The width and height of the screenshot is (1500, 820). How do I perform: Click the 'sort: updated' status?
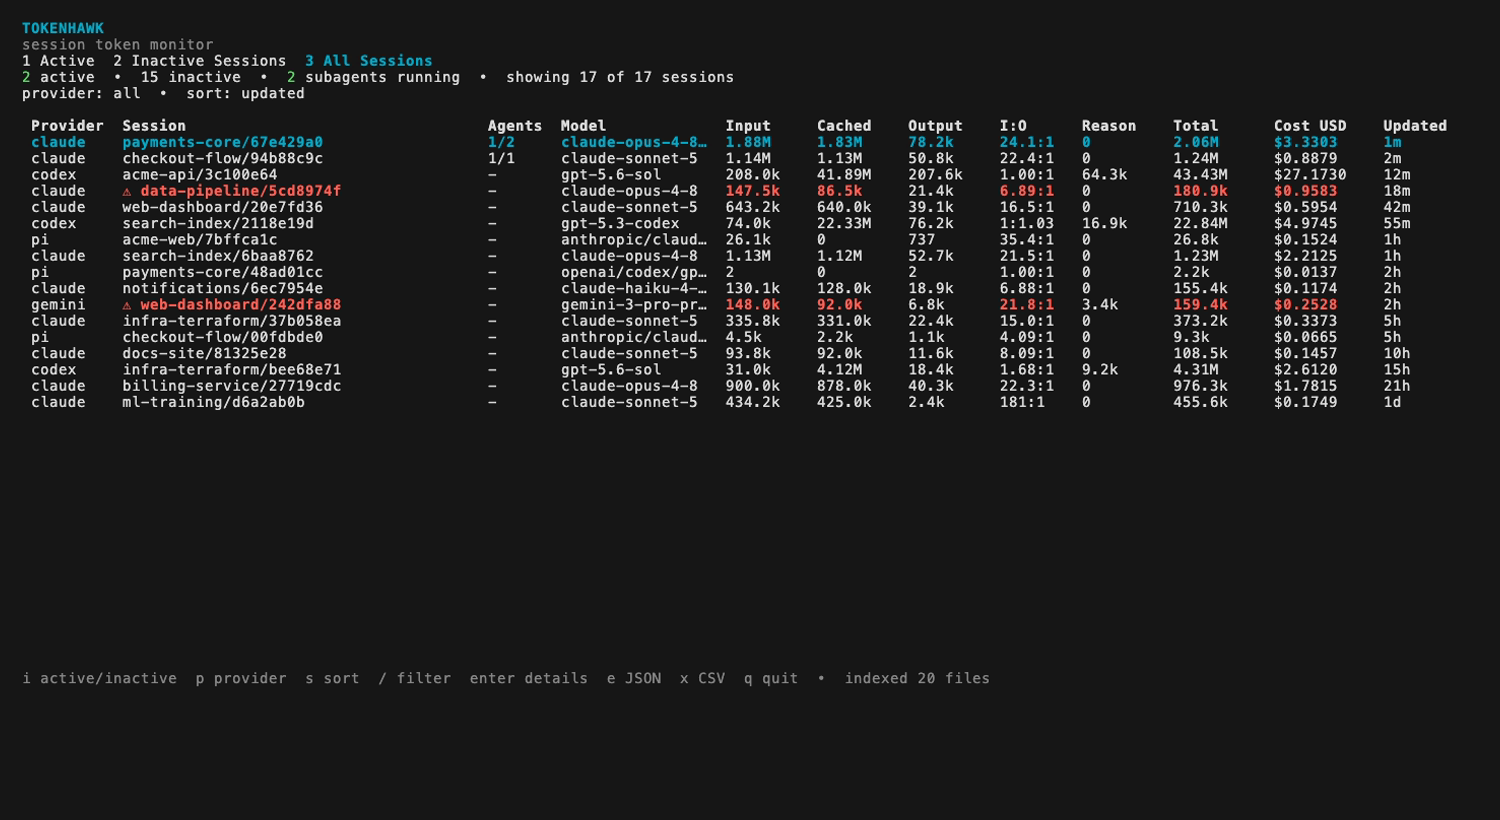tap(245, 94)
